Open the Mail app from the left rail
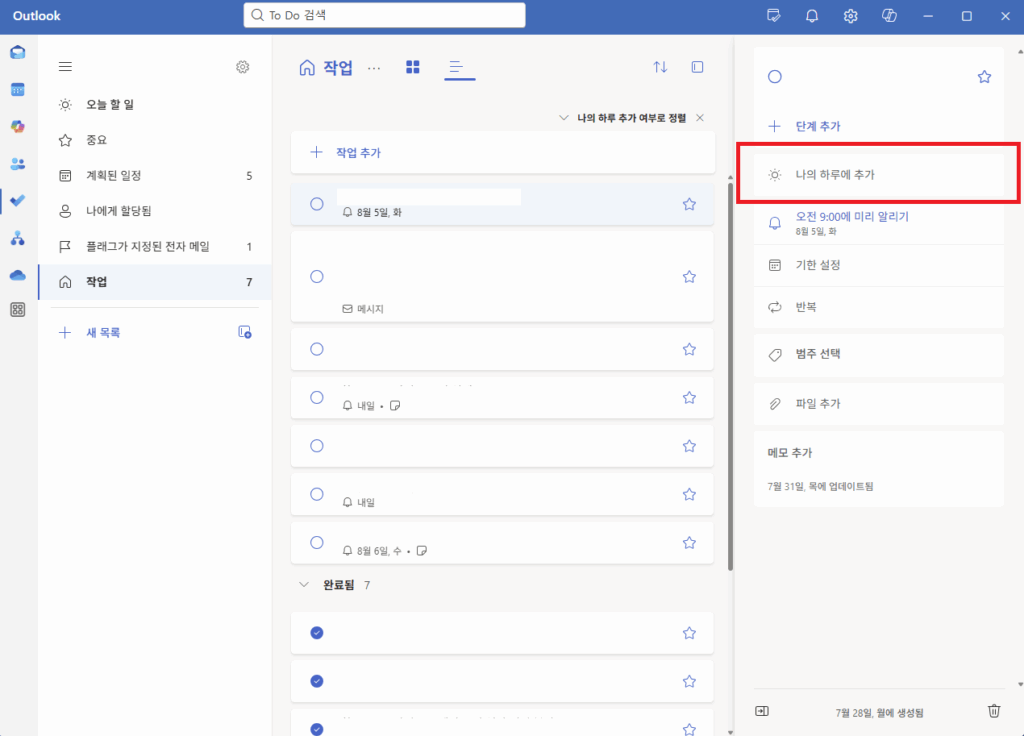This screenshot has height=736, width=1024. tap(18, 52)
